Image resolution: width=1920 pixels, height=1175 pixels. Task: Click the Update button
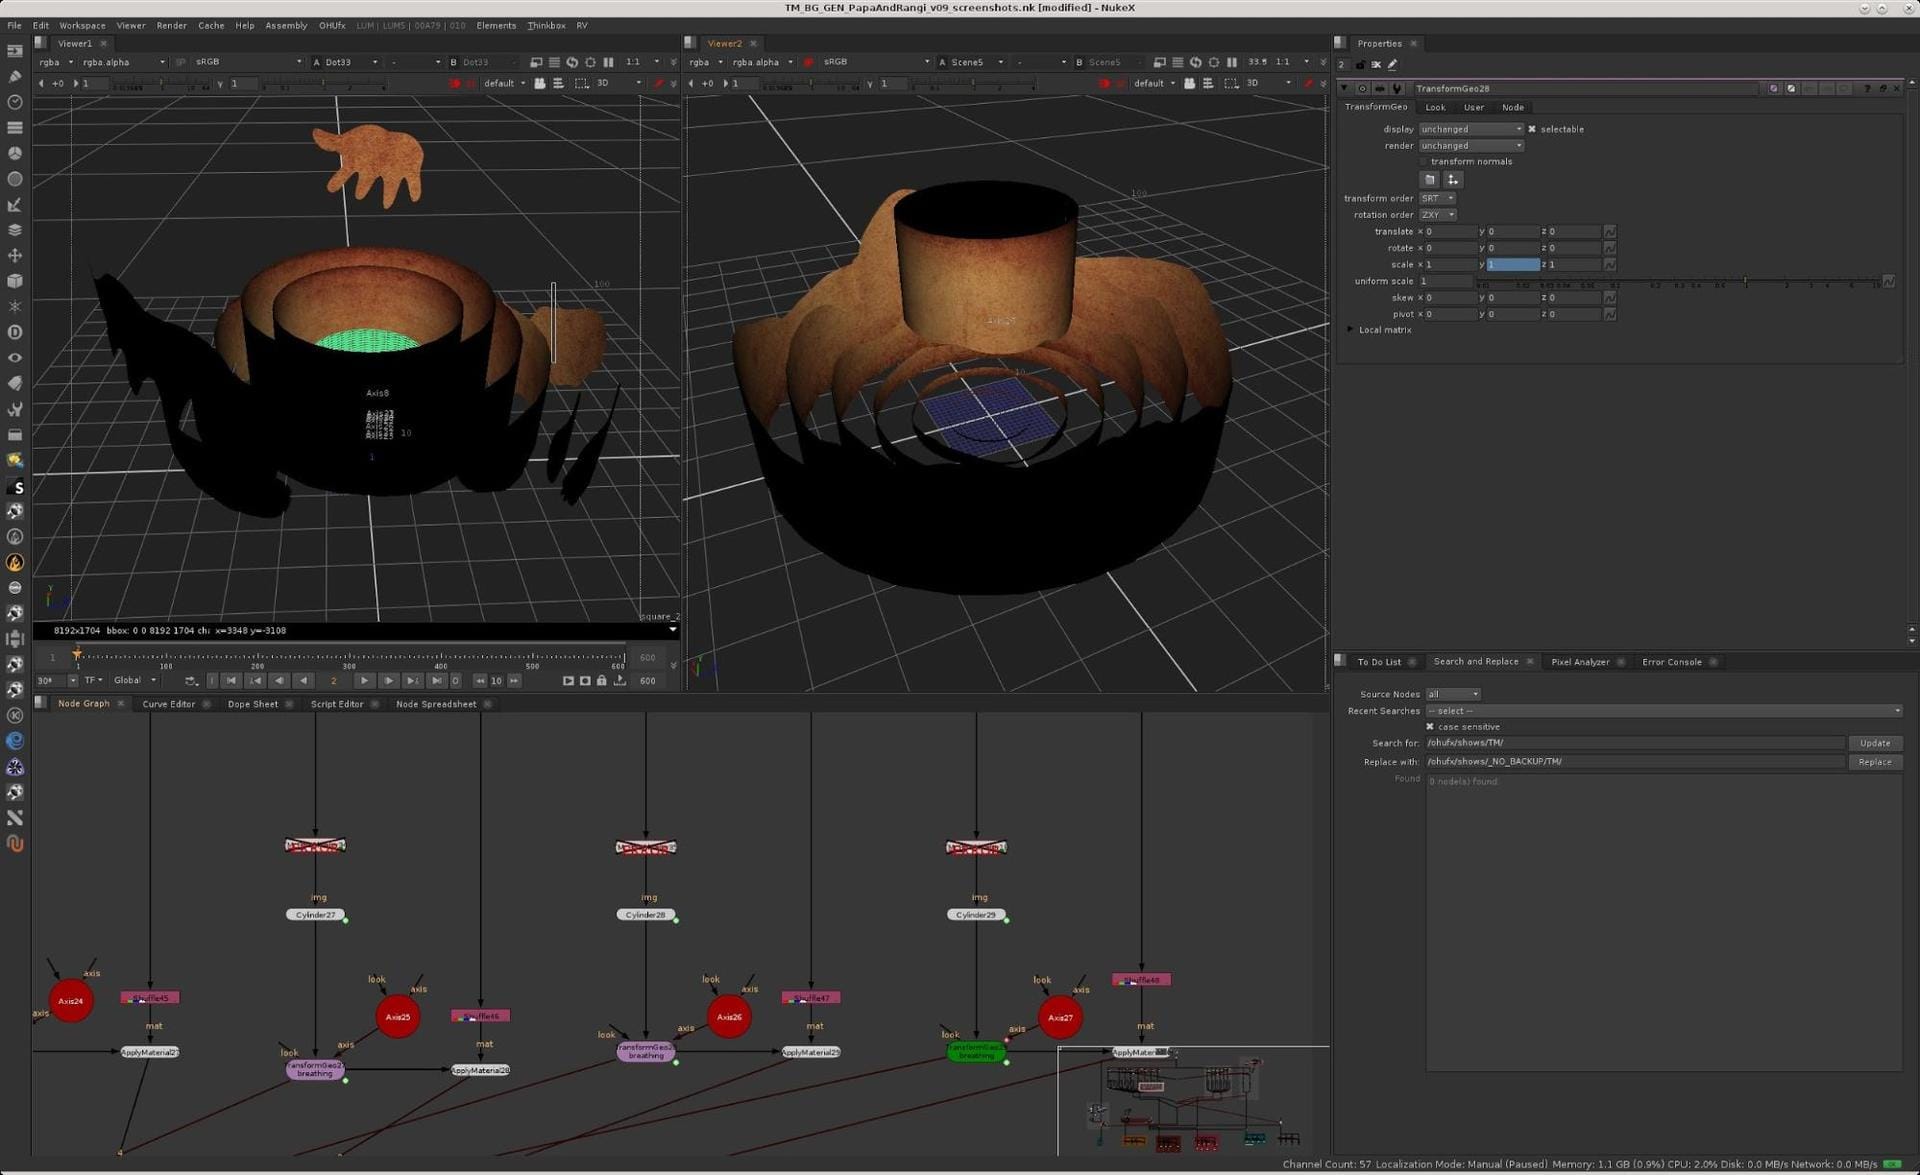tap(1875, 743)
